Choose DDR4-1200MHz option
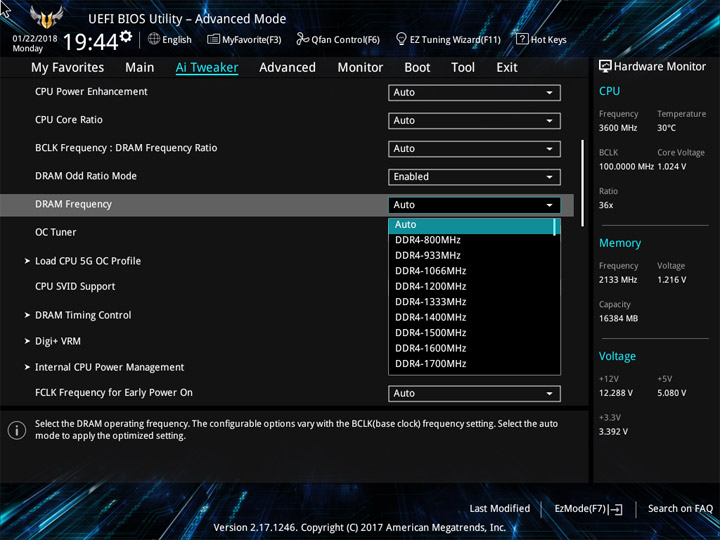This screenshot has height=540, width=720. 472,287
